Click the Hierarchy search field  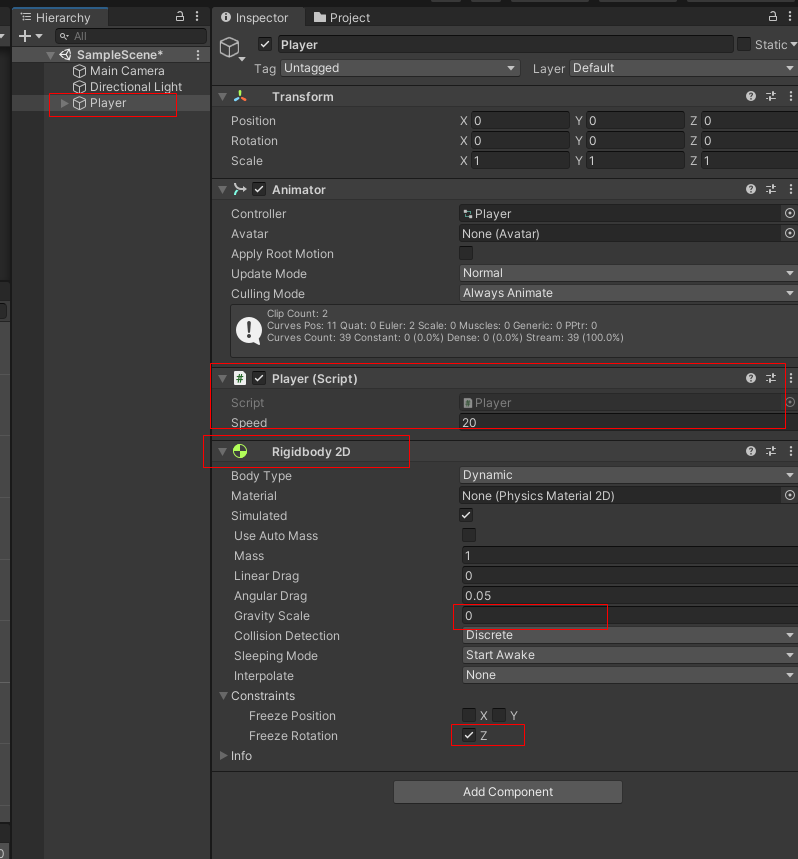click(131, 36)
